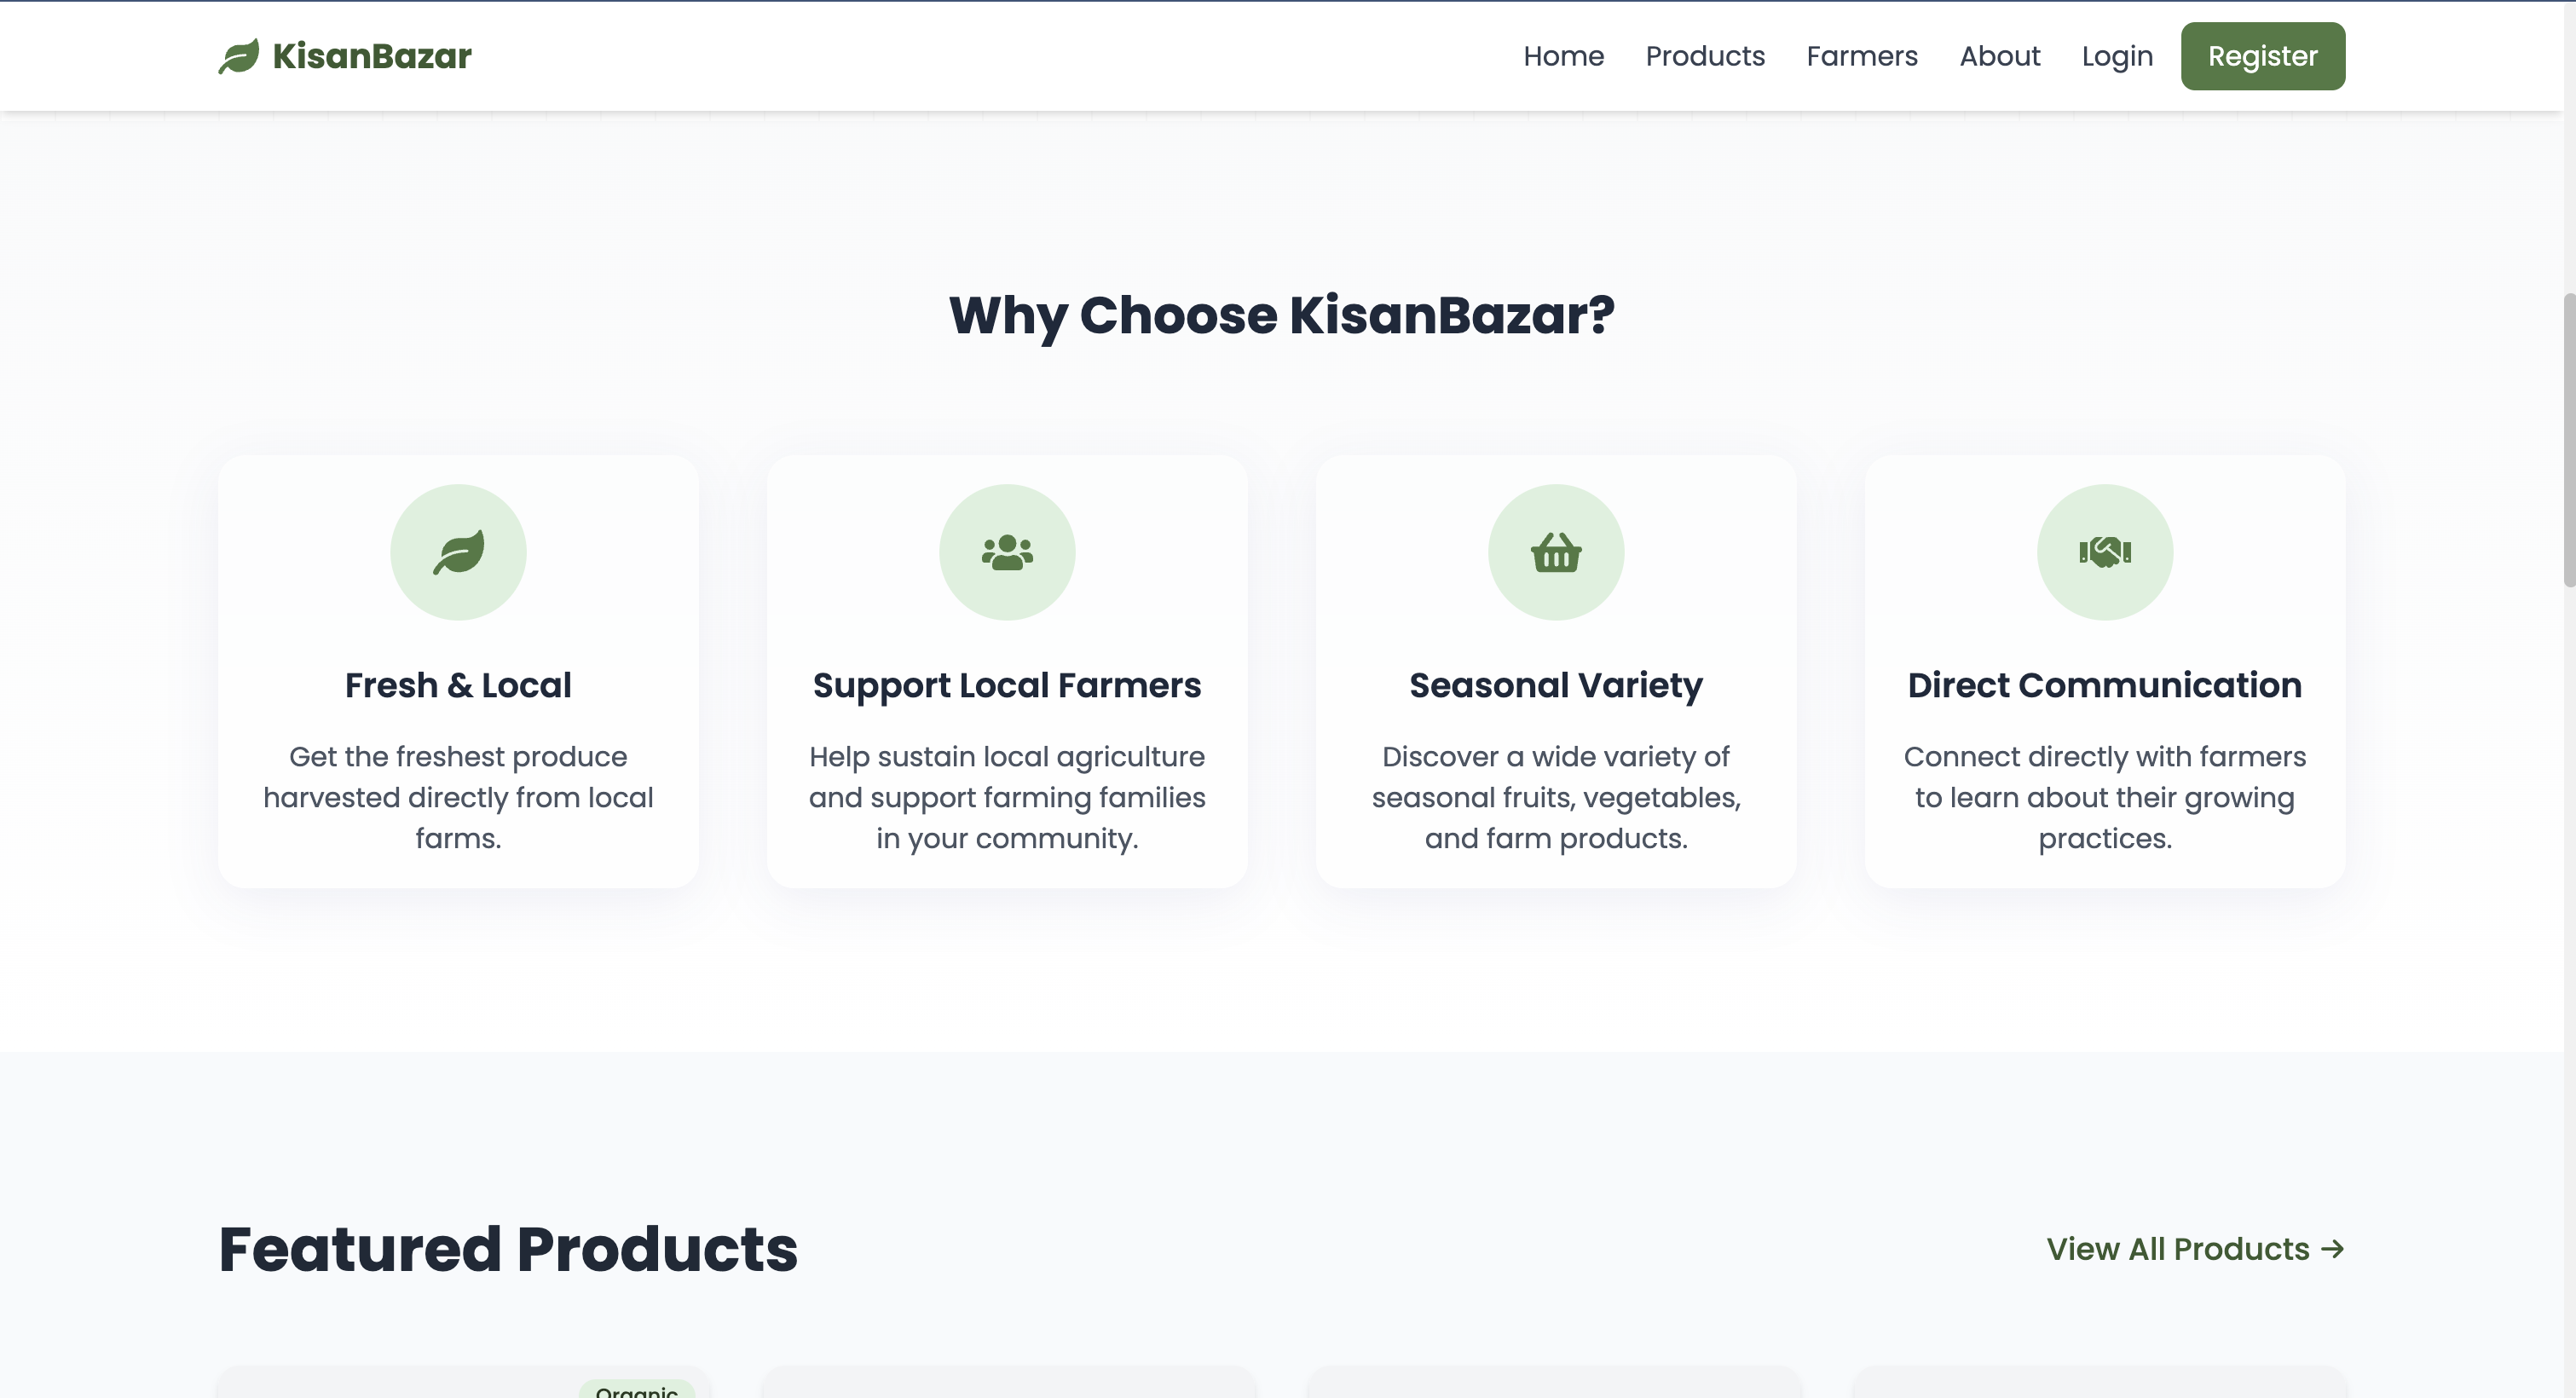Click the people group icon for Support Local Farmers

coord(1007,552)
